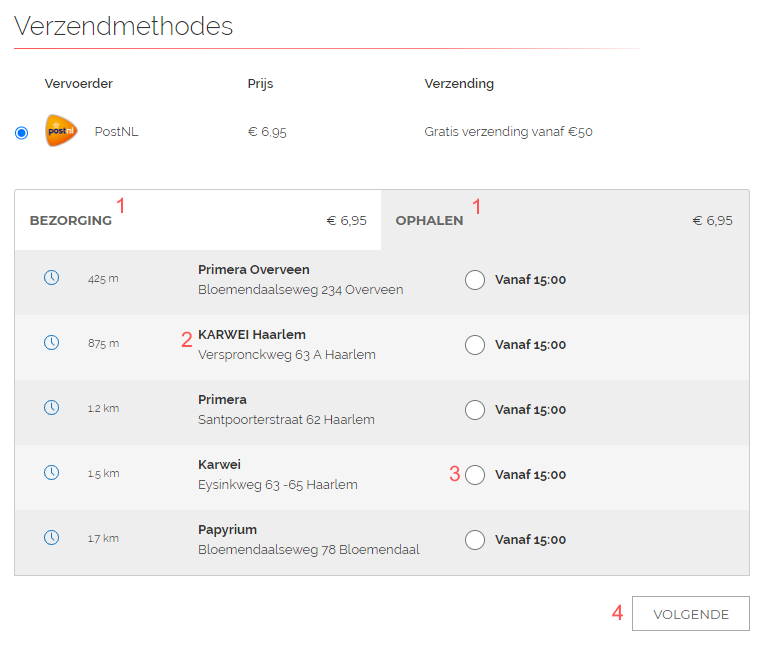Click the Primera Overveen location name
Screen dimensions: 764x646
coord(253,269)
